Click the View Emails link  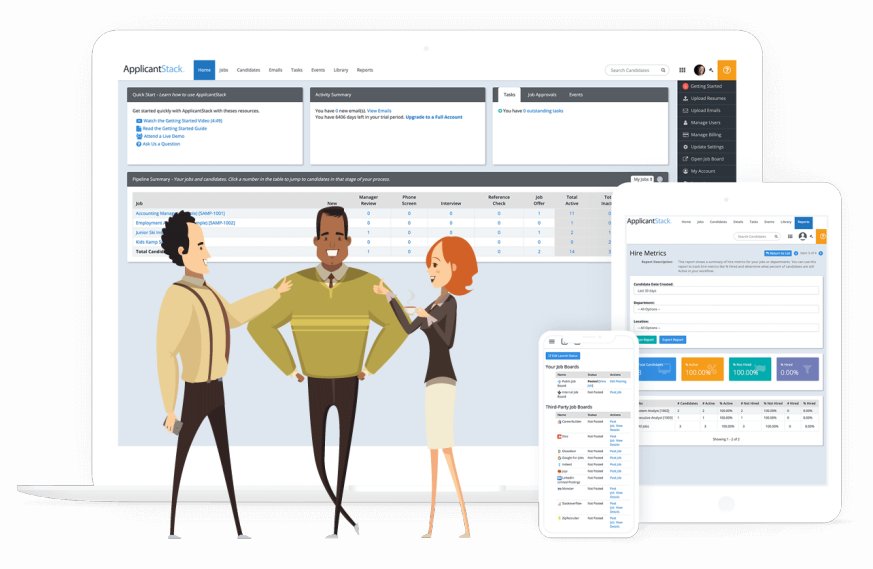379,111
